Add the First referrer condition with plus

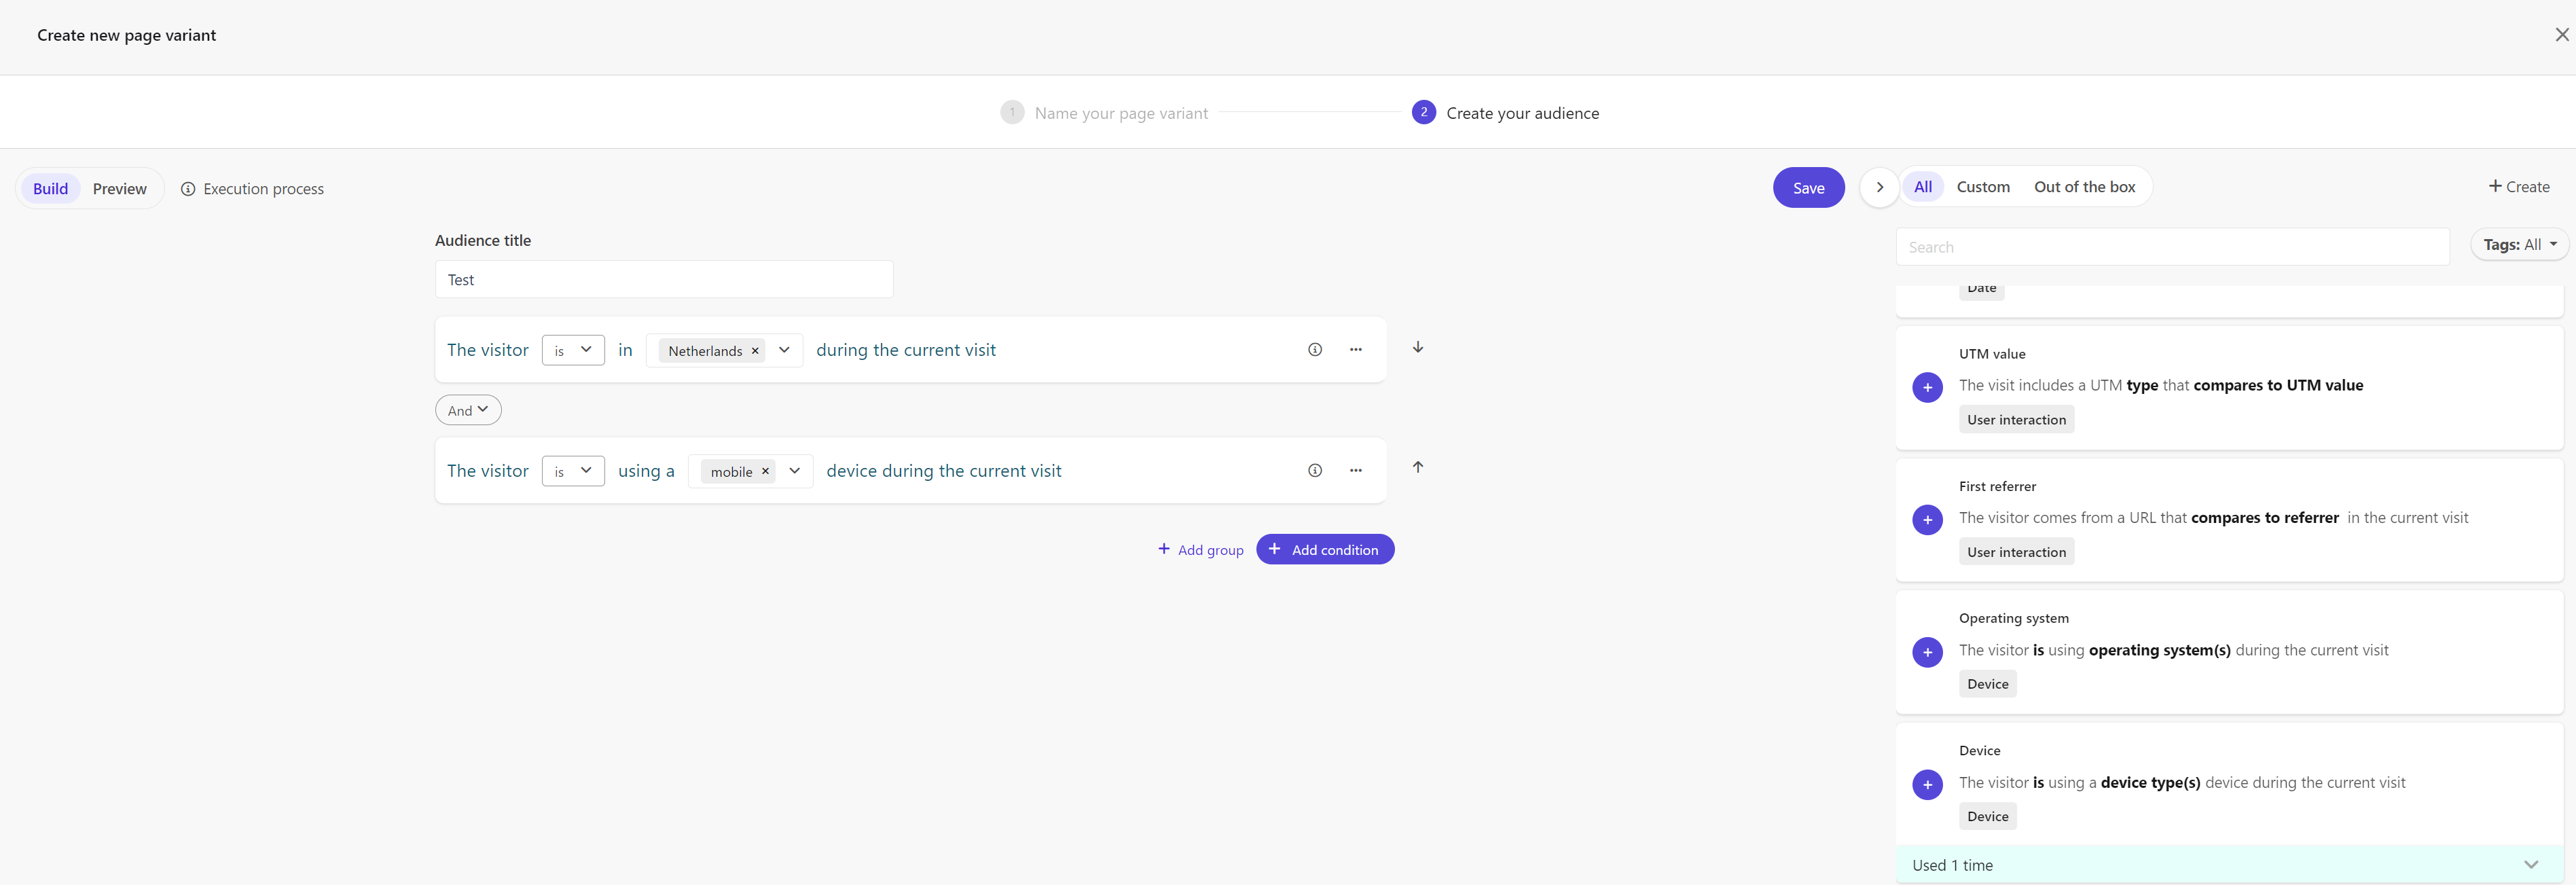[x=1926, y=520]
